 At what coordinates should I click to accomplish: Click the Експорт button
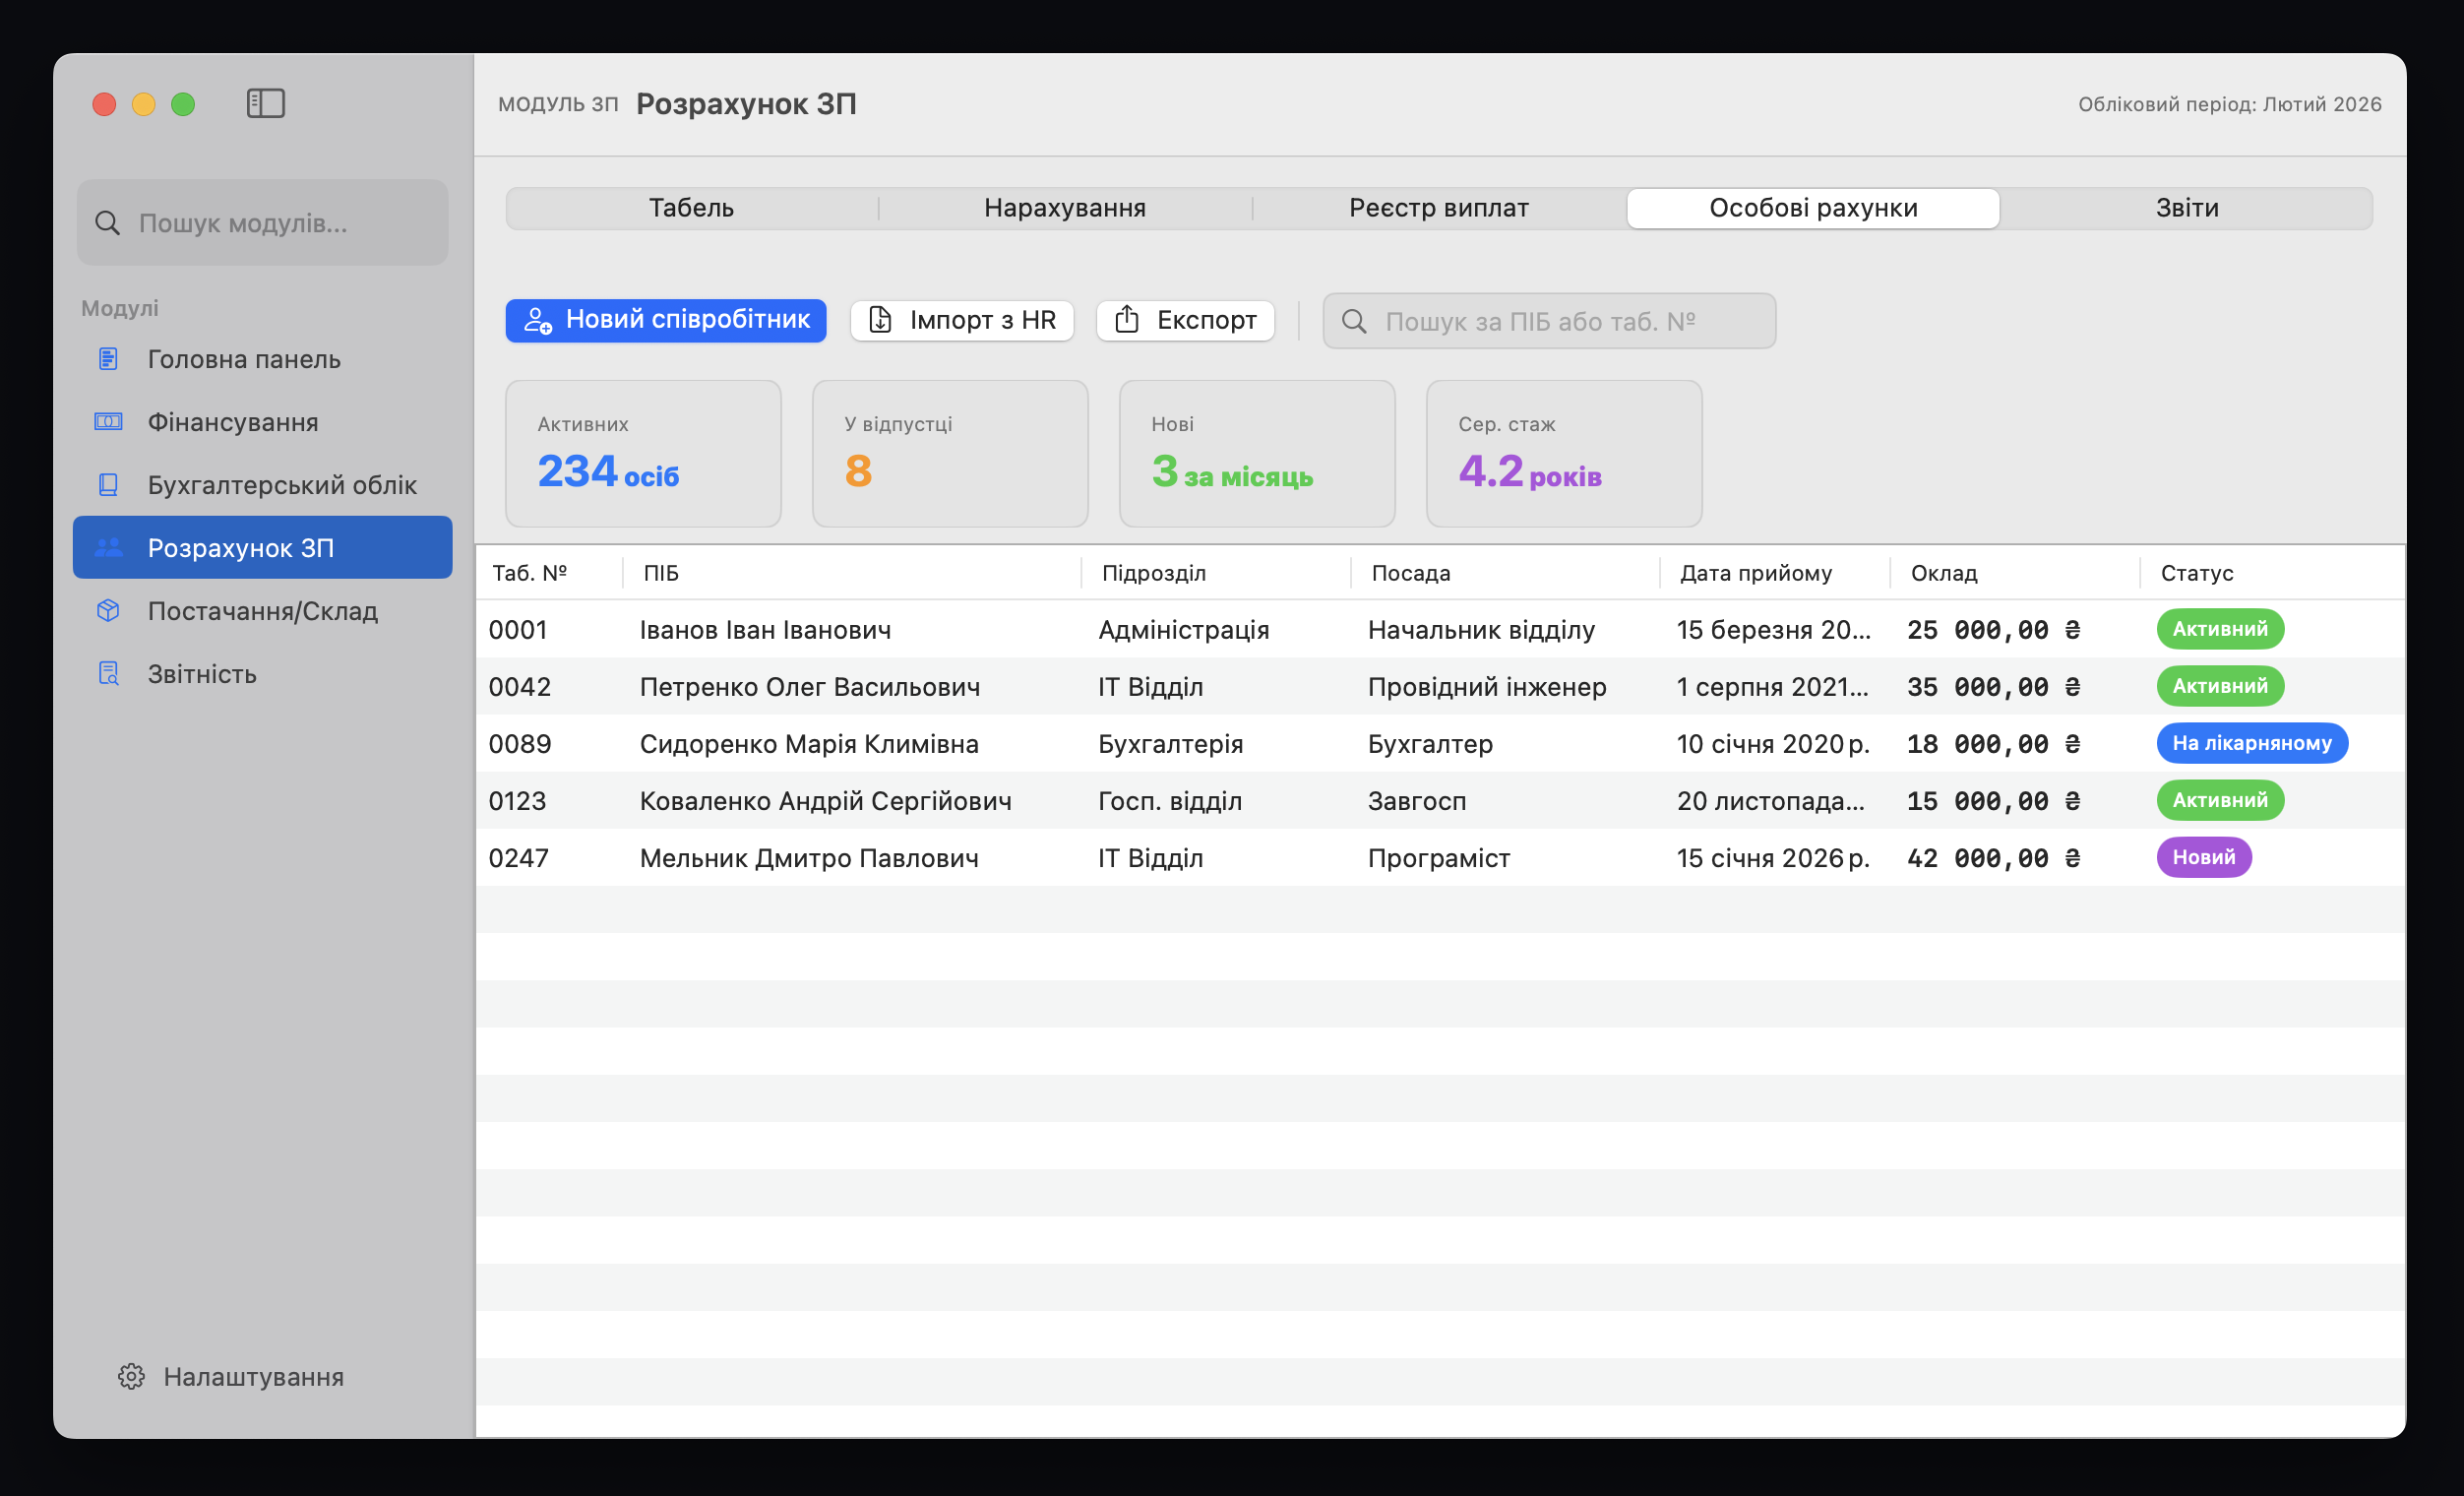pos(1185,320)
